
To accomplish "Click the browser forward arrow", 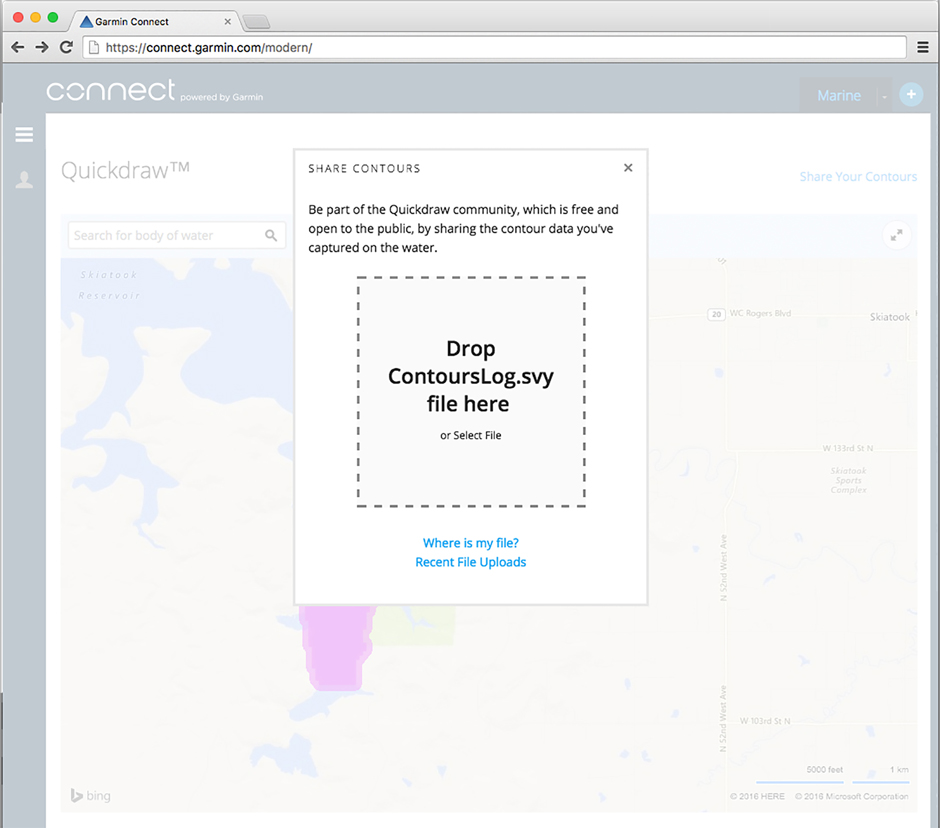I will pos(42,47).
